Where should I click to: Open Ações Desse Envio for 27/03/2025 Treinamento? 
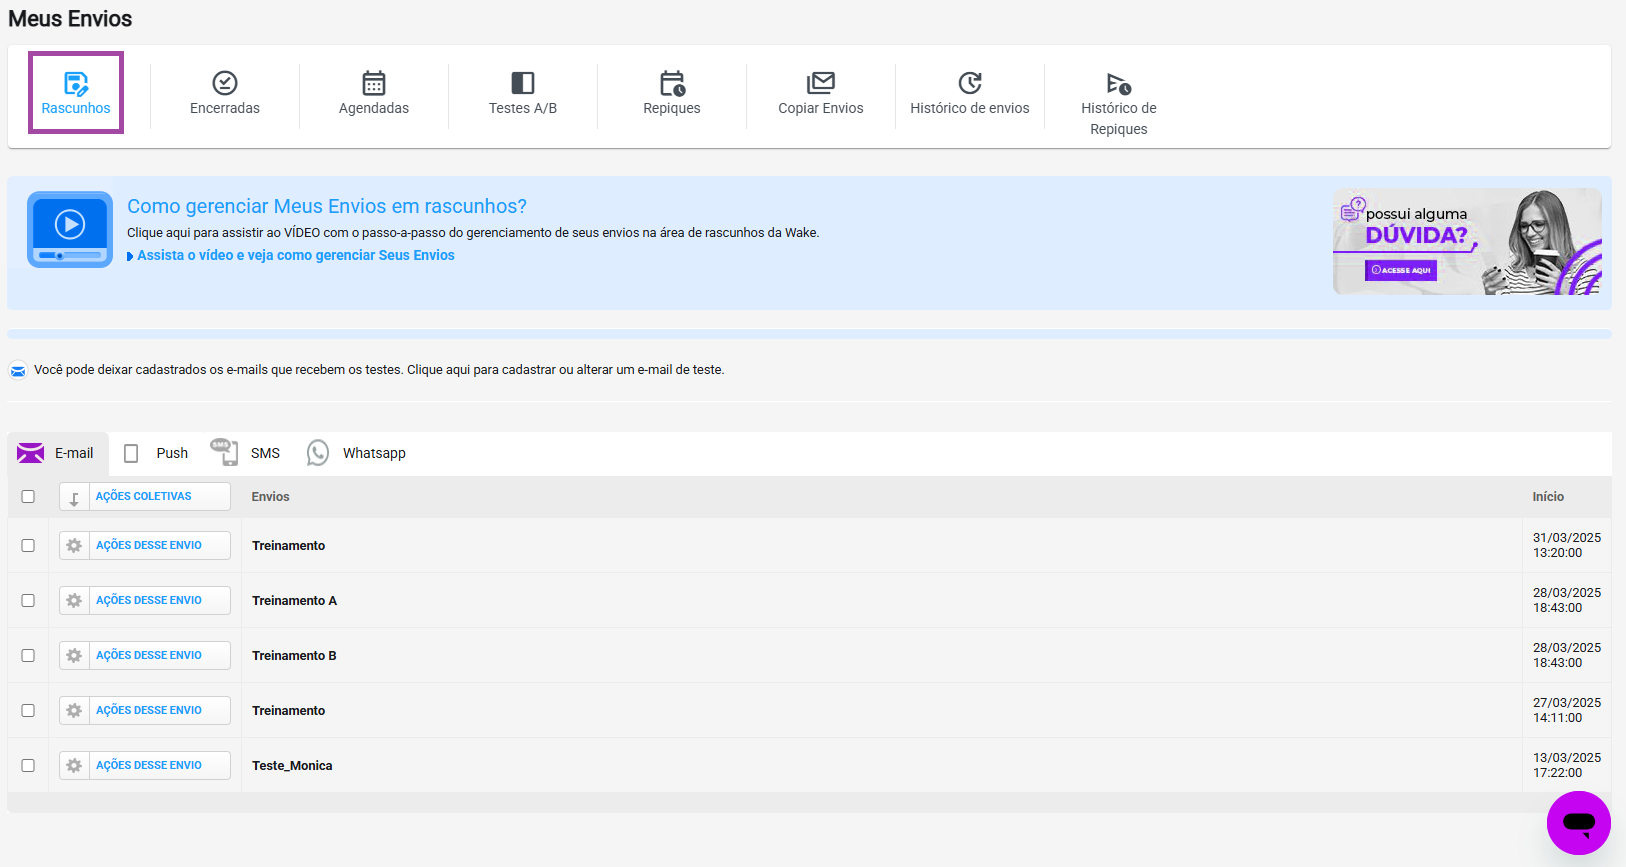(x=145, y=710)
